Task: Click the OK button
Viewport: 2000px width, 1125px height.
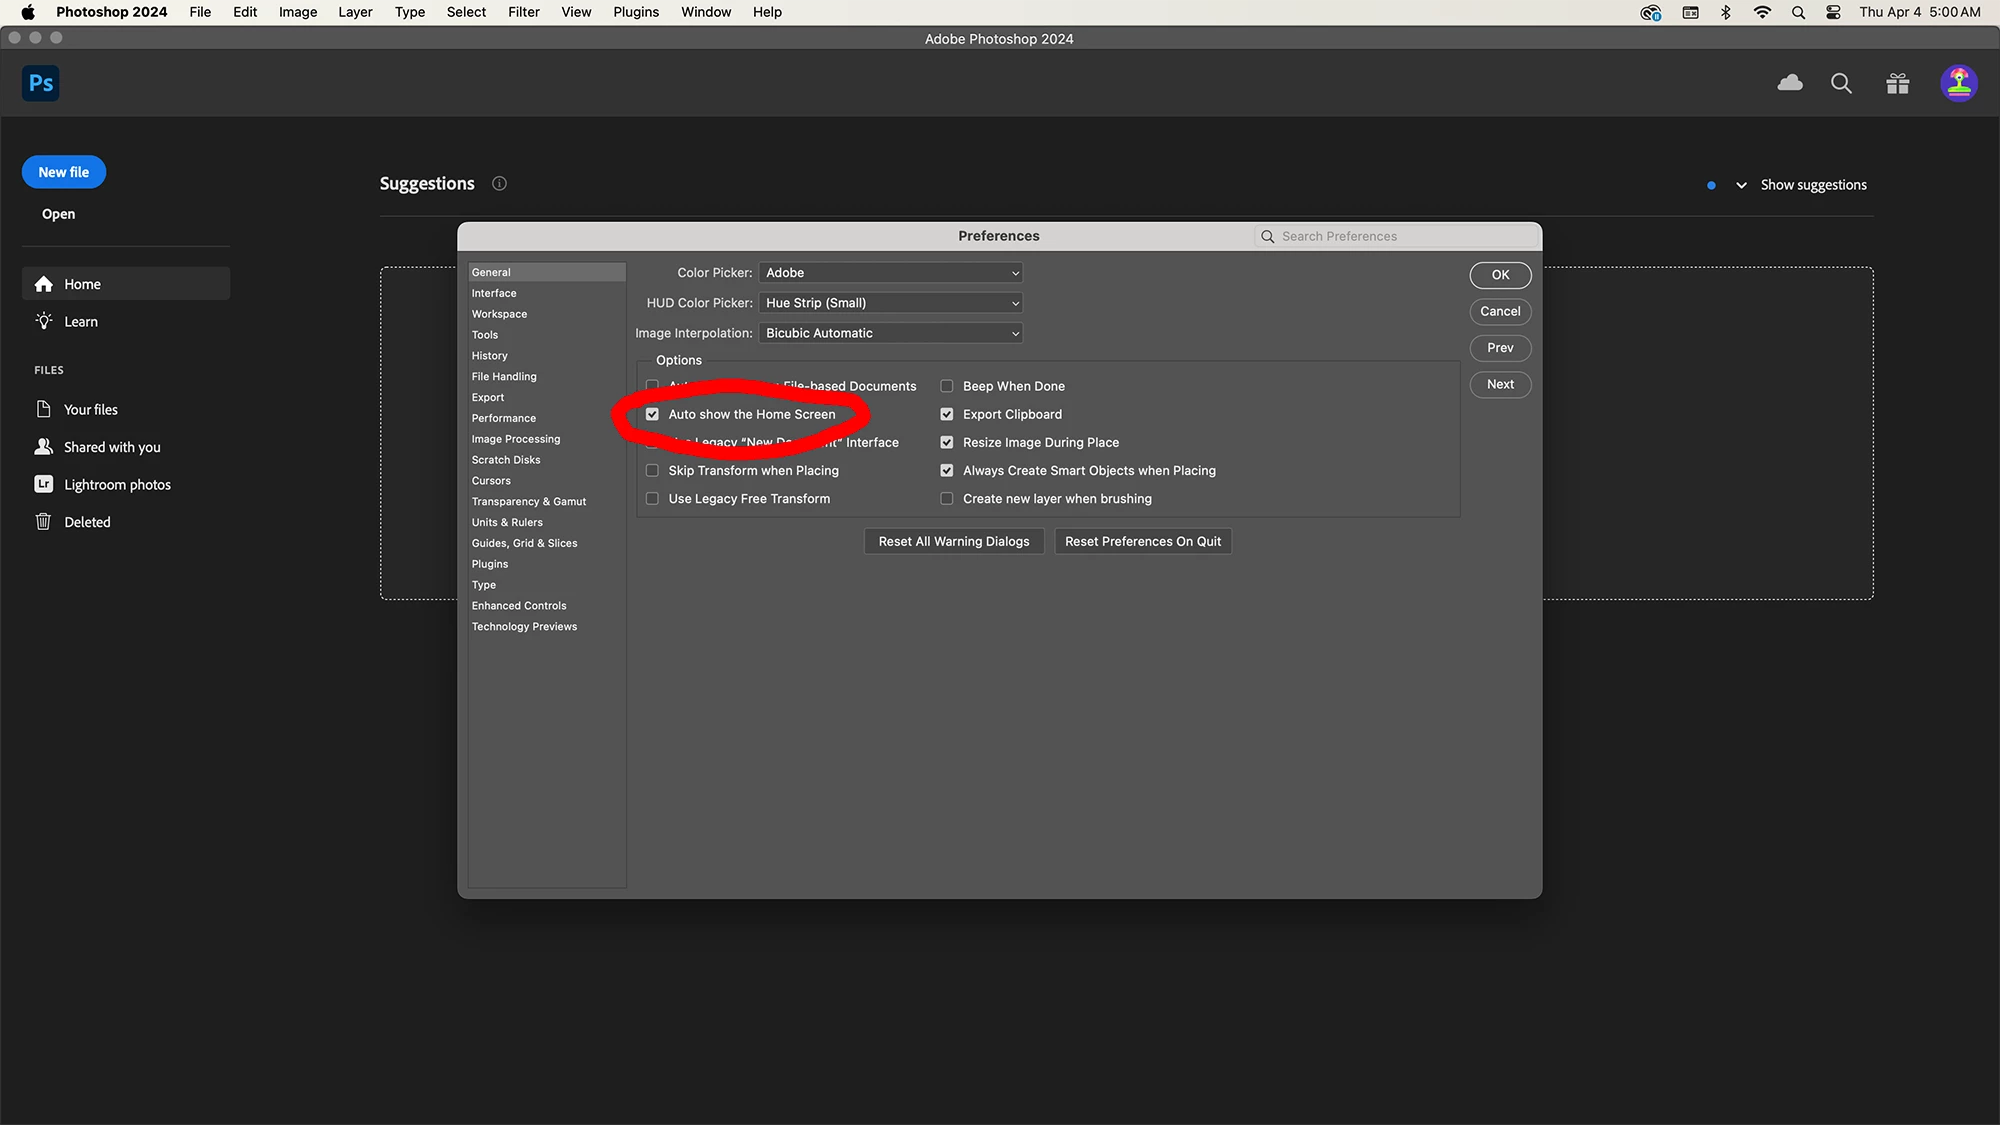Action: click(1500, 275)
